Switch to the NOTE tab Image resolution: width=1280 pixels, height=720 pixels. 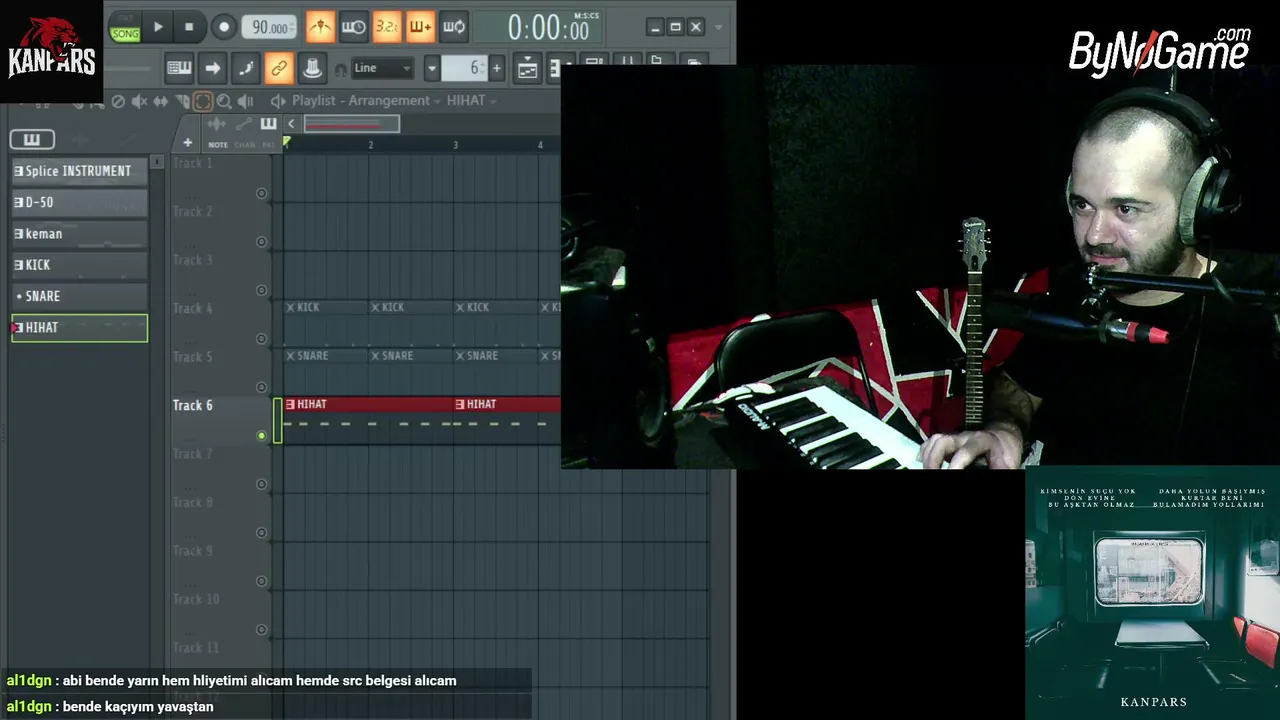click(218, 145)
